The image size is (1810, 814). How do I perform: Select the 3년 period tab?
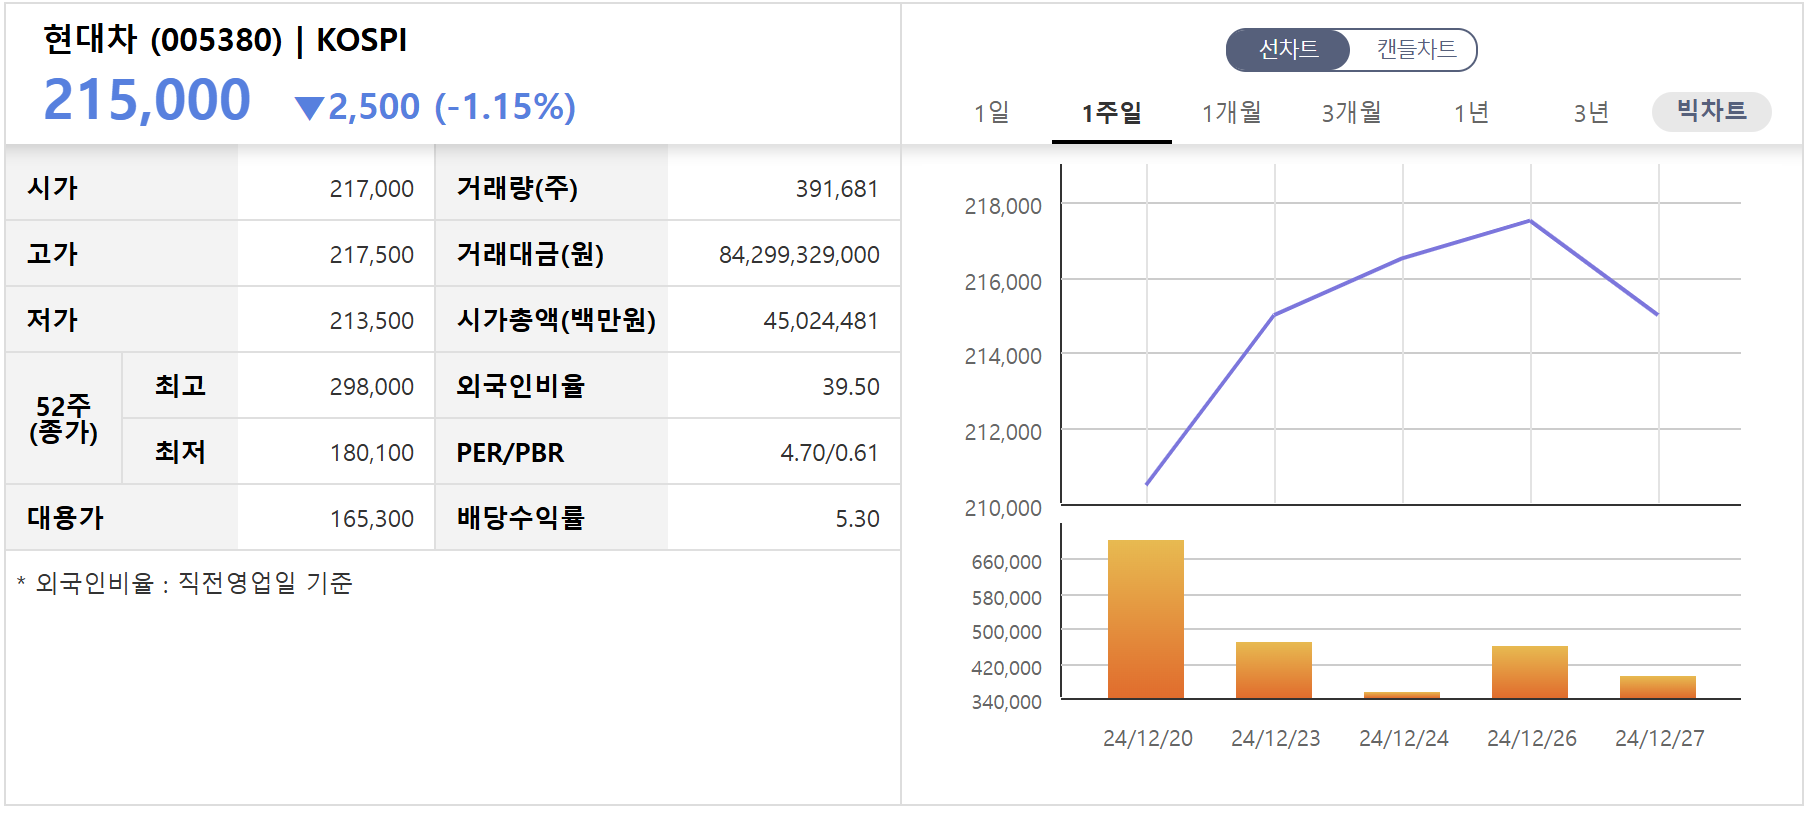pyautogui.click(x=1591, y=112)
